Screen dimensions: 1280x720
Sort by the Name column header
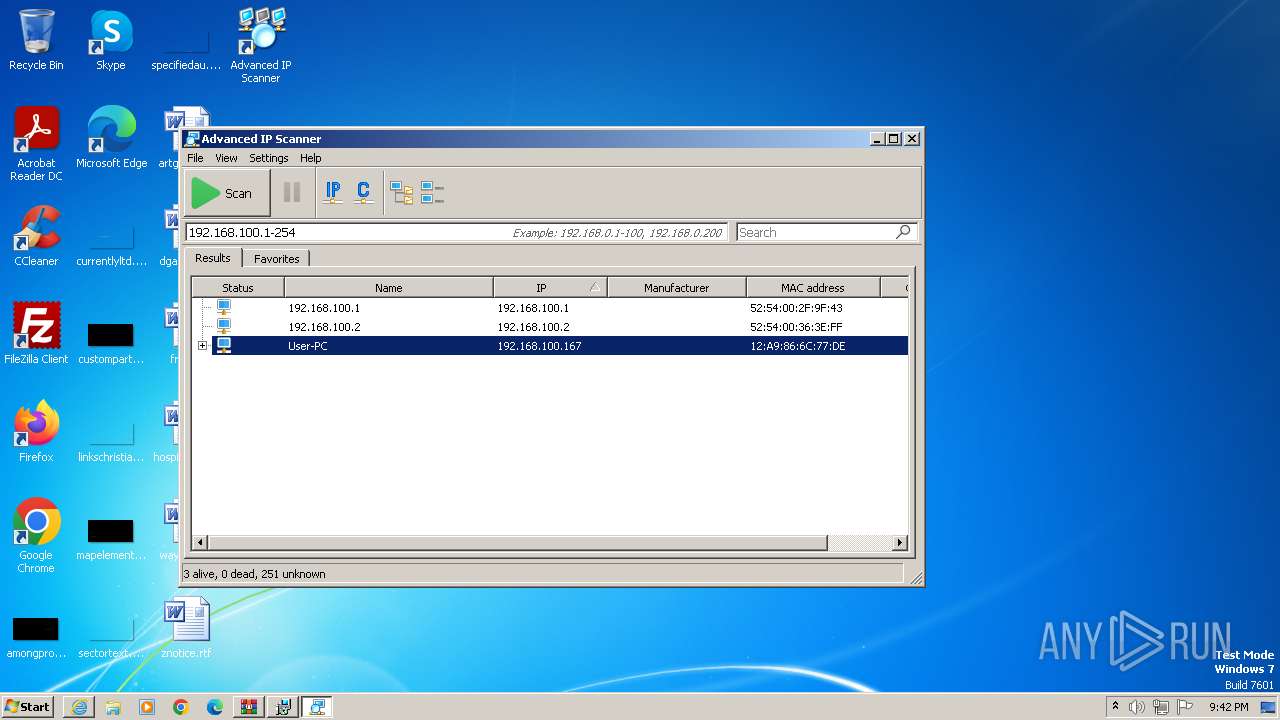click(x=389, y=288)
